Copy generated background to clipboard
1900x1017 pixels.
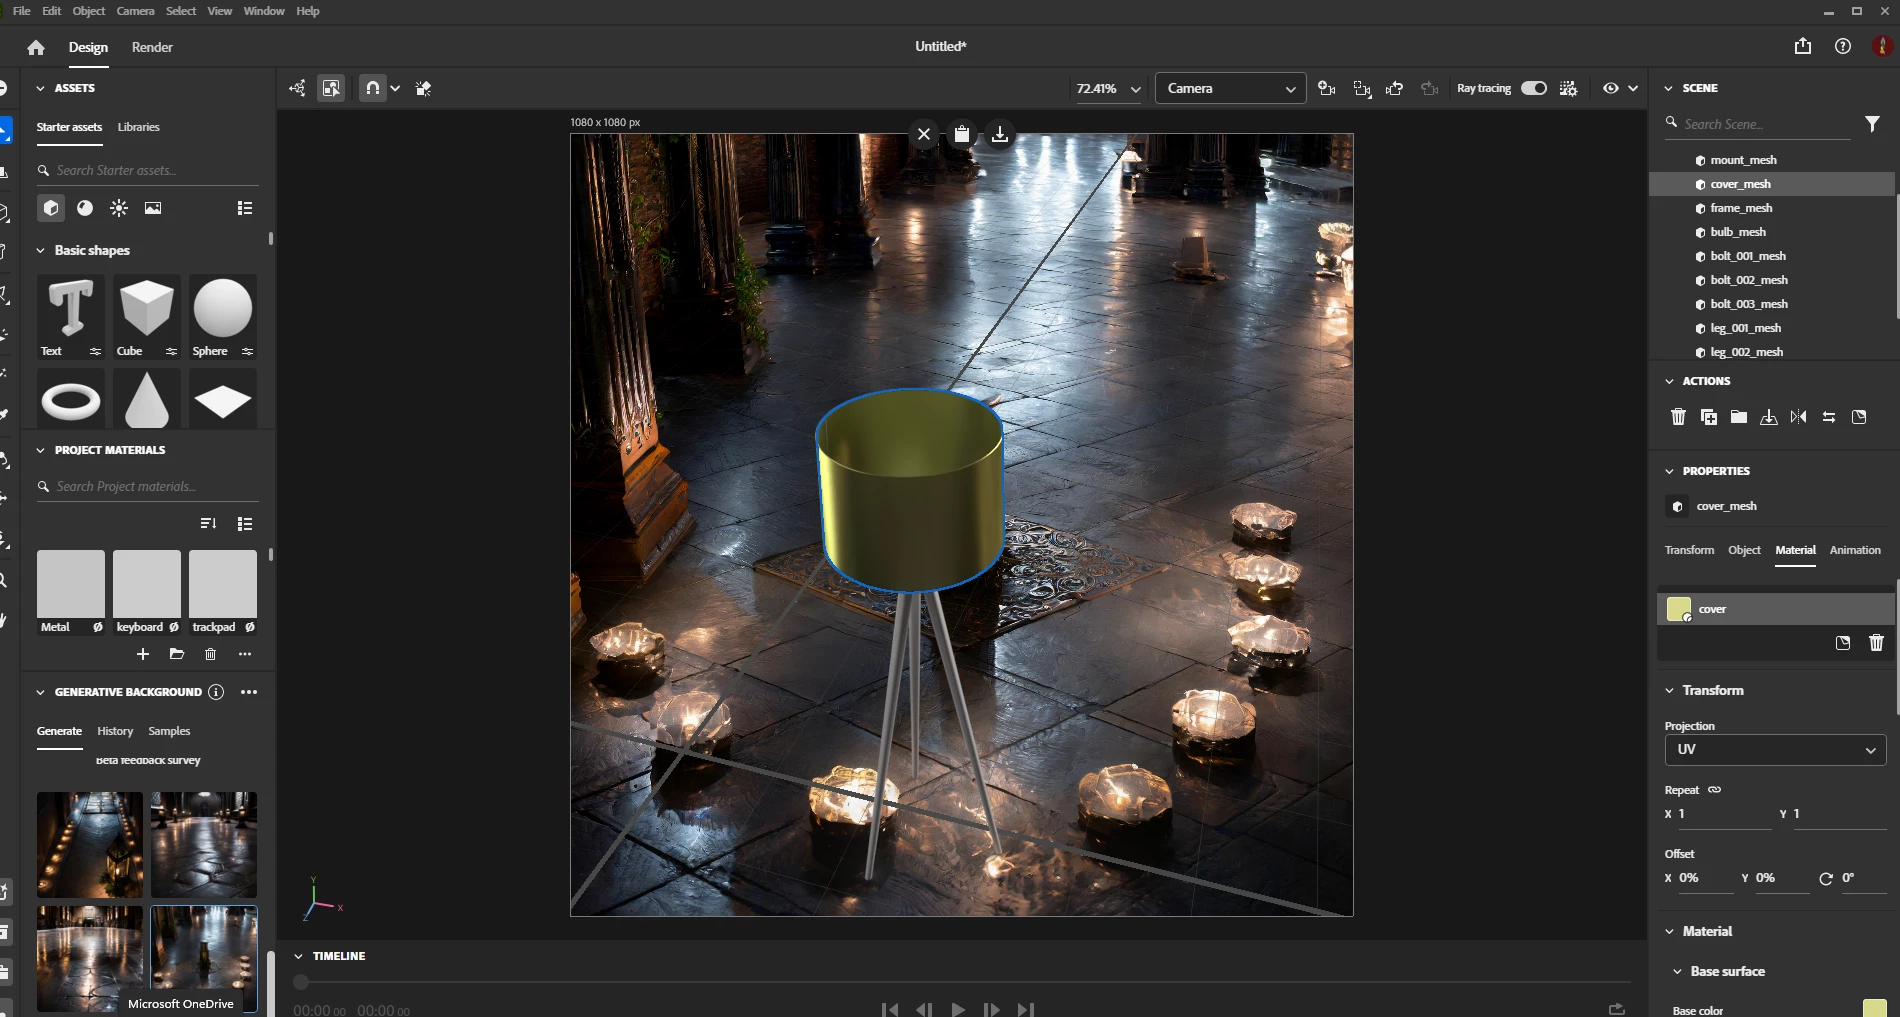(x=962, y=134)
